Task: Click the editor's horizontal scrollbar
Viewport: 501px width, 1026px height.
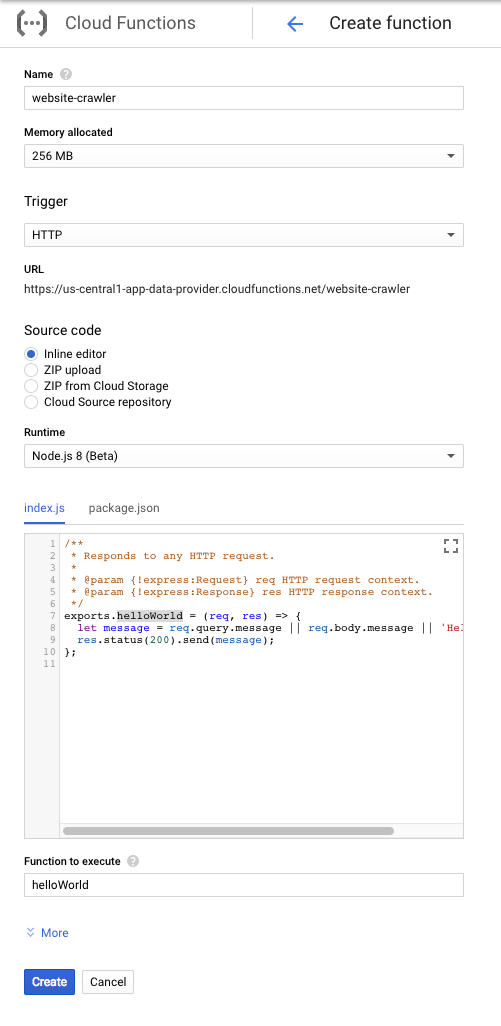Action: coord(228,831)
